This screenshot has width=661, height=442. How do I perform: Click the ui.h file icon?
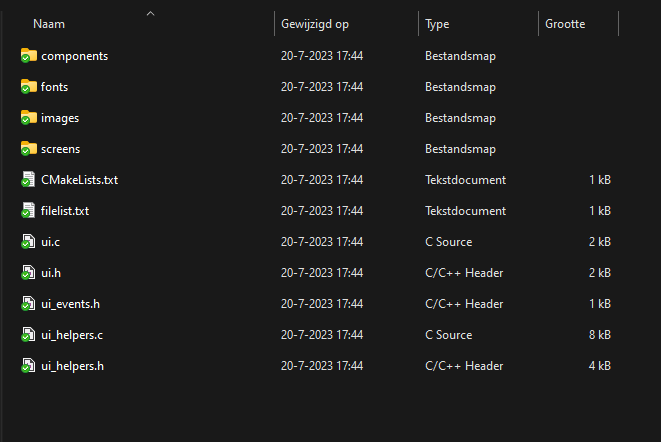pos(28,273)
